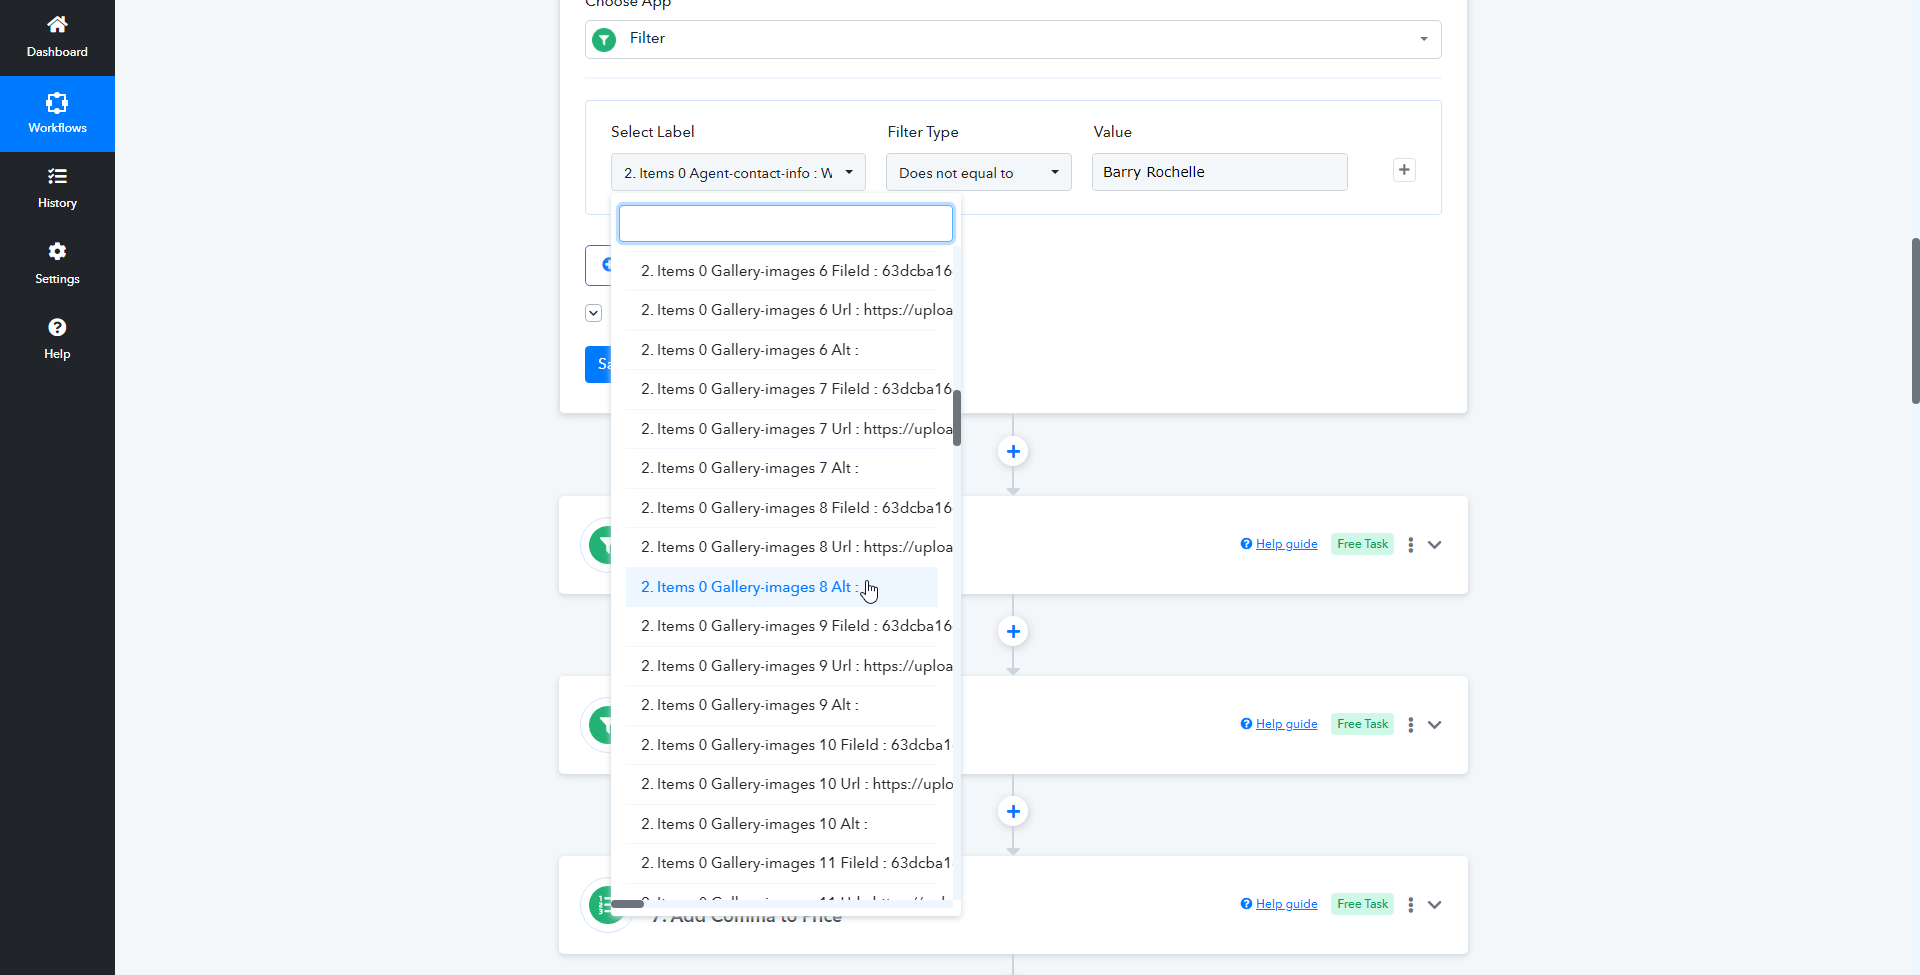Image resolution: width=1920 pixels, height=975 pixels.
Task: Pick 'Gallery-images 7 Url' option
Action: pyautogui.click(x=782, y=429)
